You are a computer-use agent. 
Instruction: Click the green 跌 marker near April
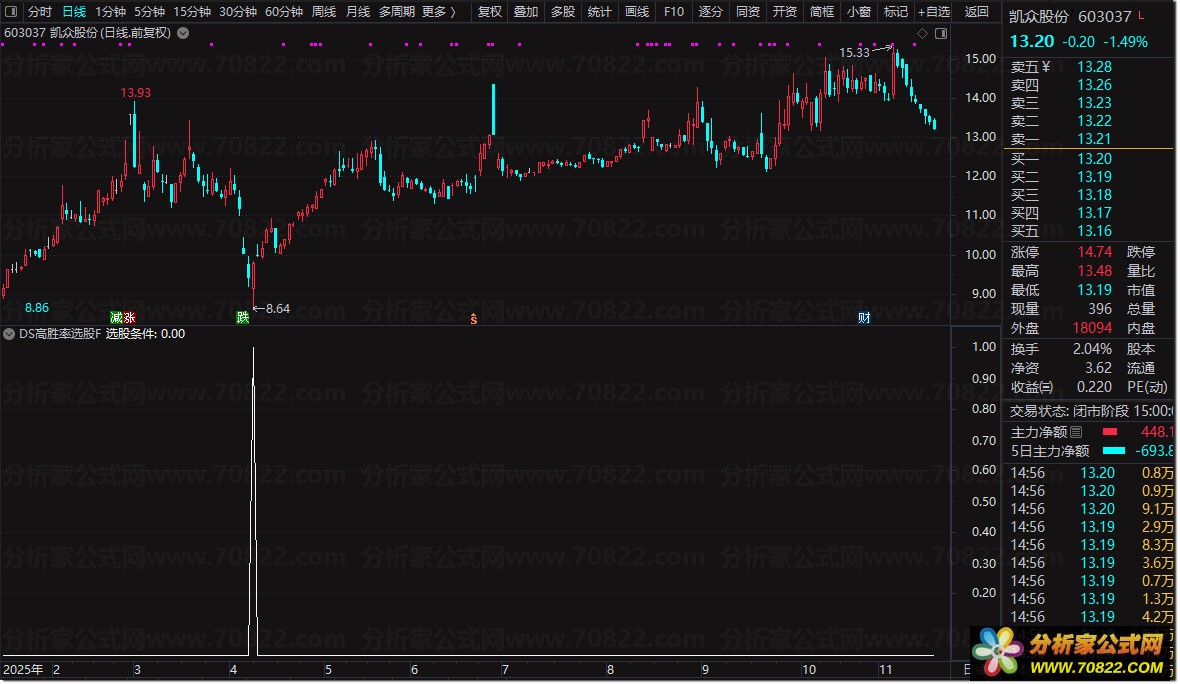click(x=242, y=318)
